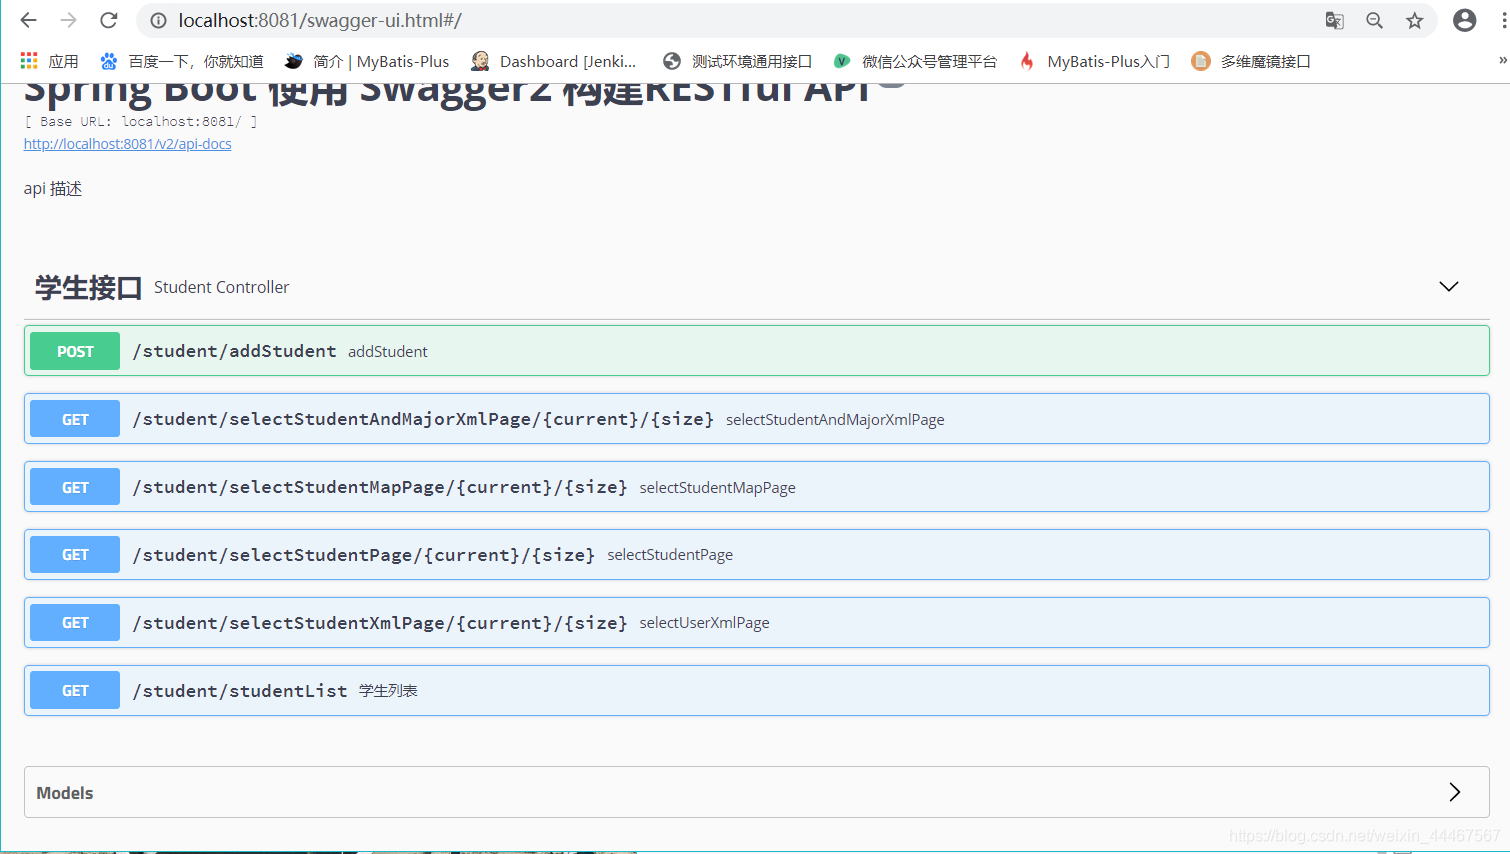Click the GET badge for selectStudentXmlPage
Image resolution: width=1510 pixels, height=854 pixels.
[x=75, y=622]
